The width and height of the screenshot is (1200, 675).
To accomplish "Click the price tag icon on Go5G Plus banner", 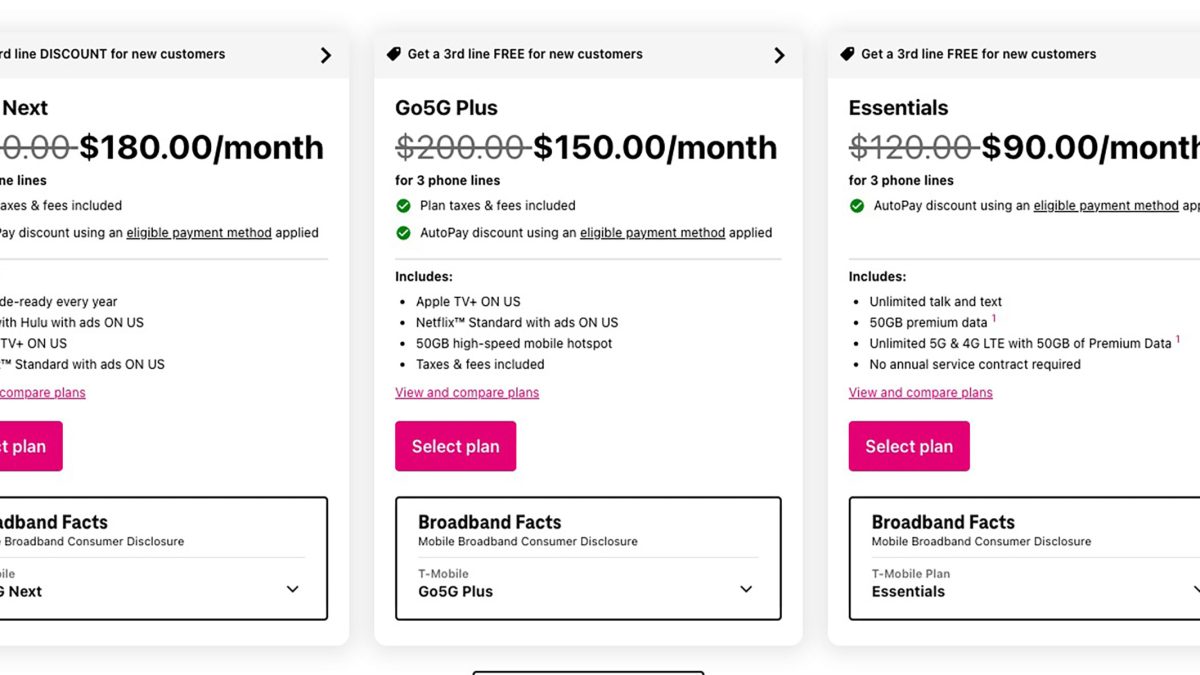I will 394,54.
